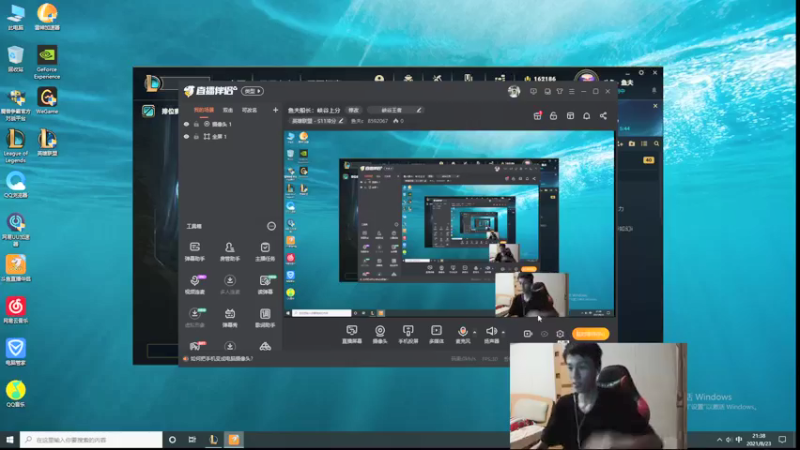Click the 修改 button next to title
Viewport: 800px width, 450px height.
[x=354, y=110]
